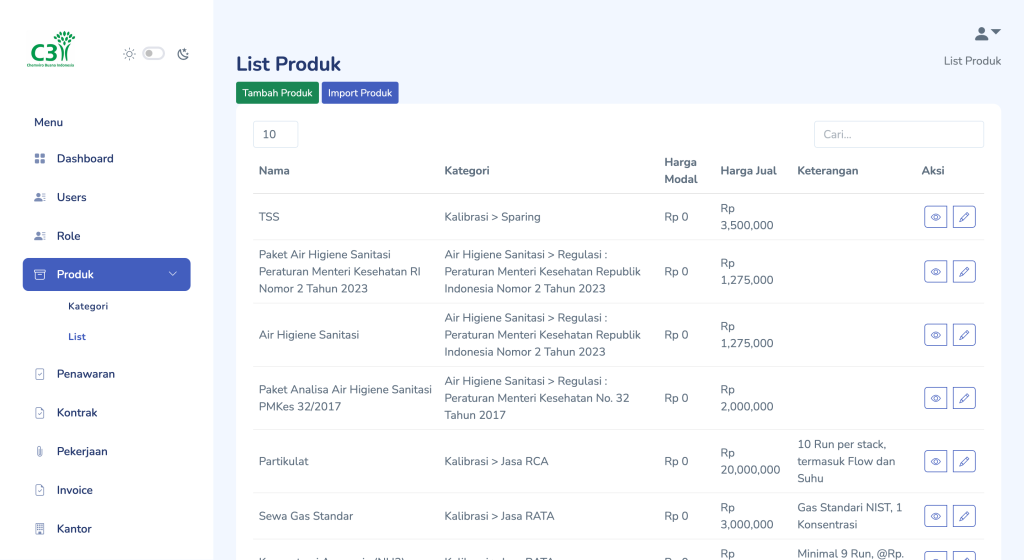Collapse the Produk menu chevron

[x=172, y=275]
